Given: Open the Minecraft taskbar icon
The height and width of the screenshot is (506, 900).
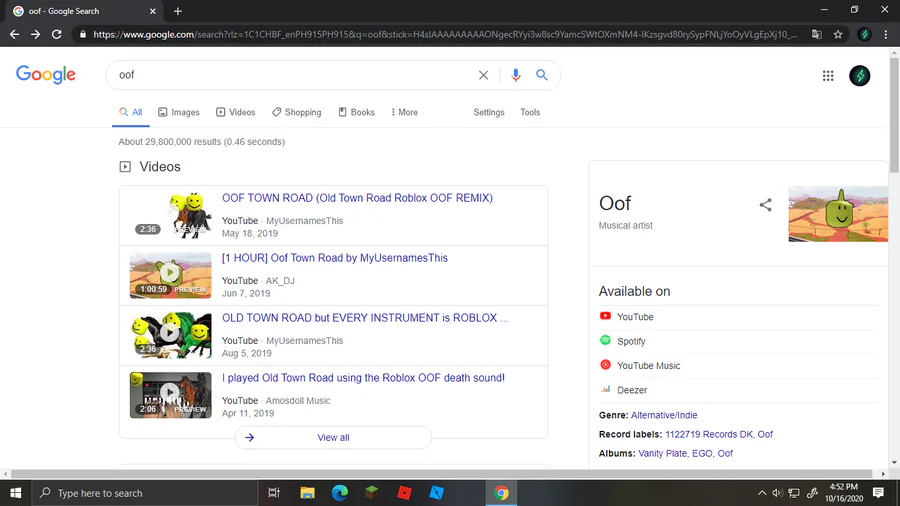Looking at the screenshot, I should coord(372,493).
